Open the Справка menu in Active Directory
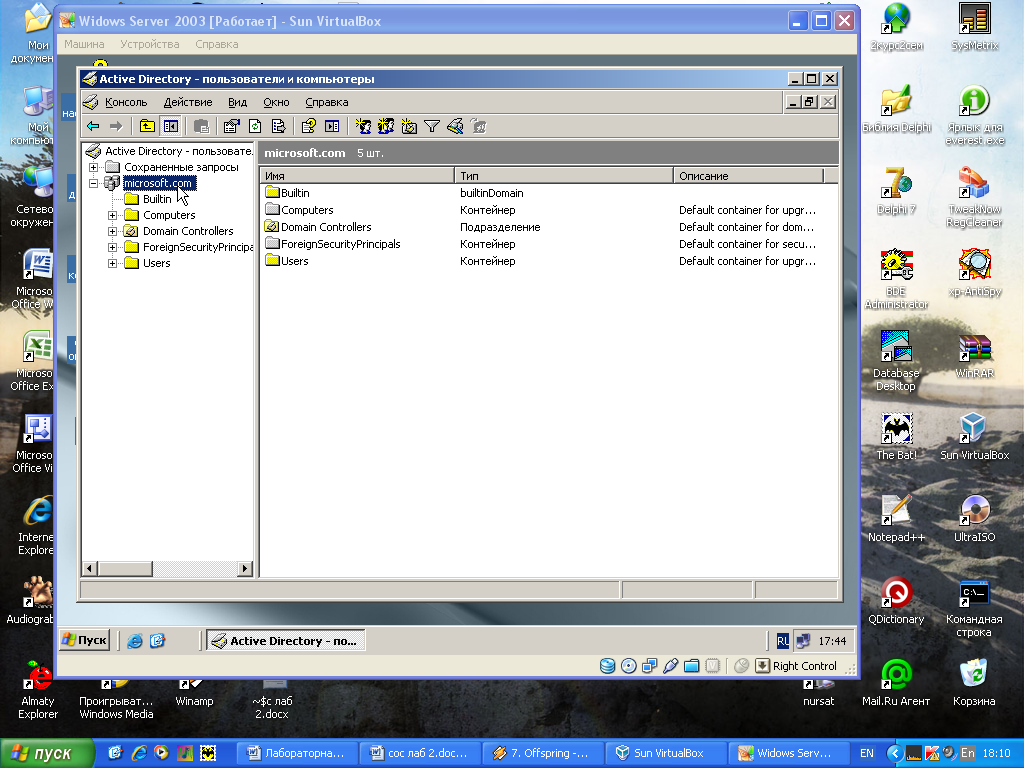 point(327,103)
